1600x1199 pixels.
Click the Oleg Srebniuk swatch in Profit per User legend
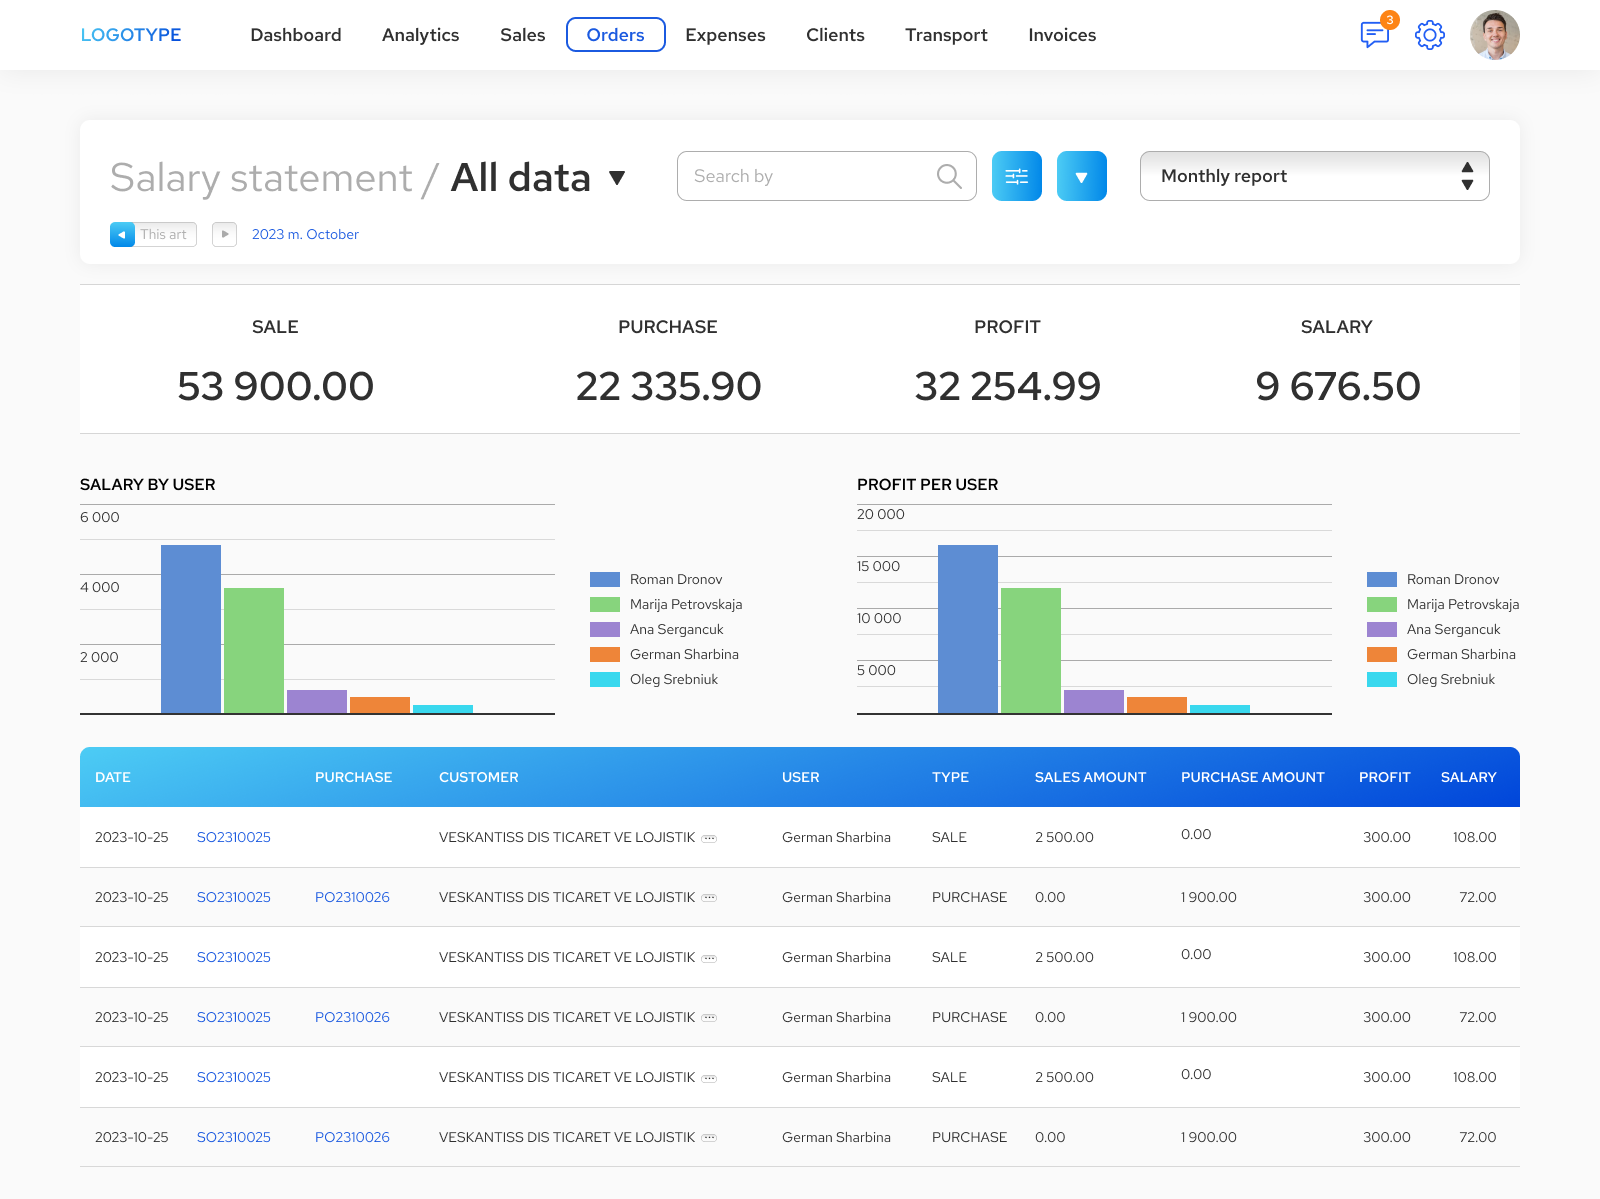pyautogui.click(x=1382, y=679)
